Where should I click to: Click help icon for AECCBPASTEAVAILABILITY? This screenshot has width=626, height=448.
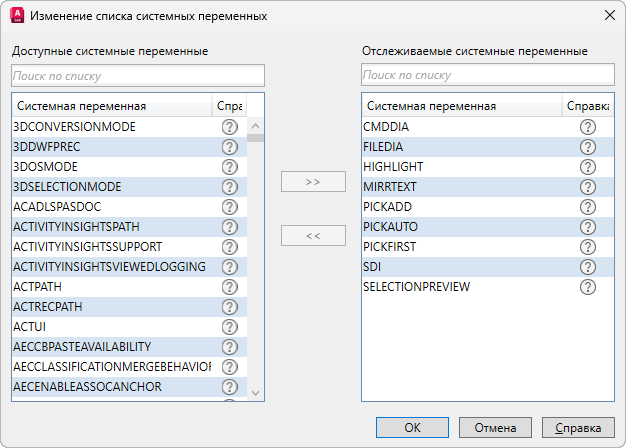point(229,347)
